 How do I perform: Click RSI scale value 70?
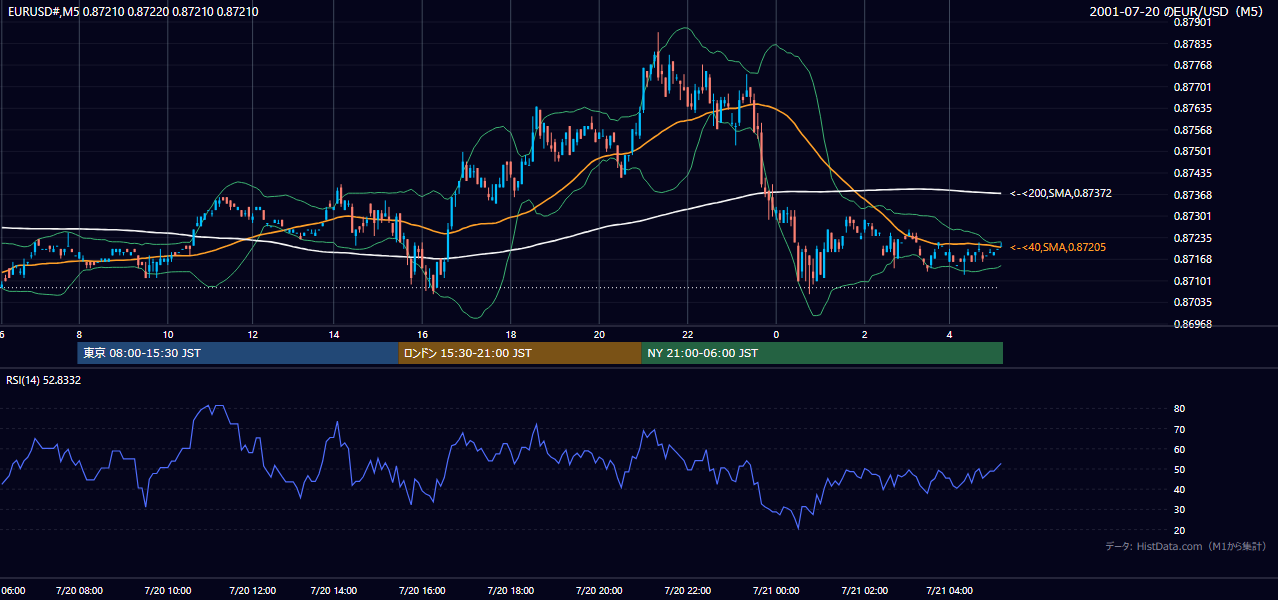point(1179,429)
